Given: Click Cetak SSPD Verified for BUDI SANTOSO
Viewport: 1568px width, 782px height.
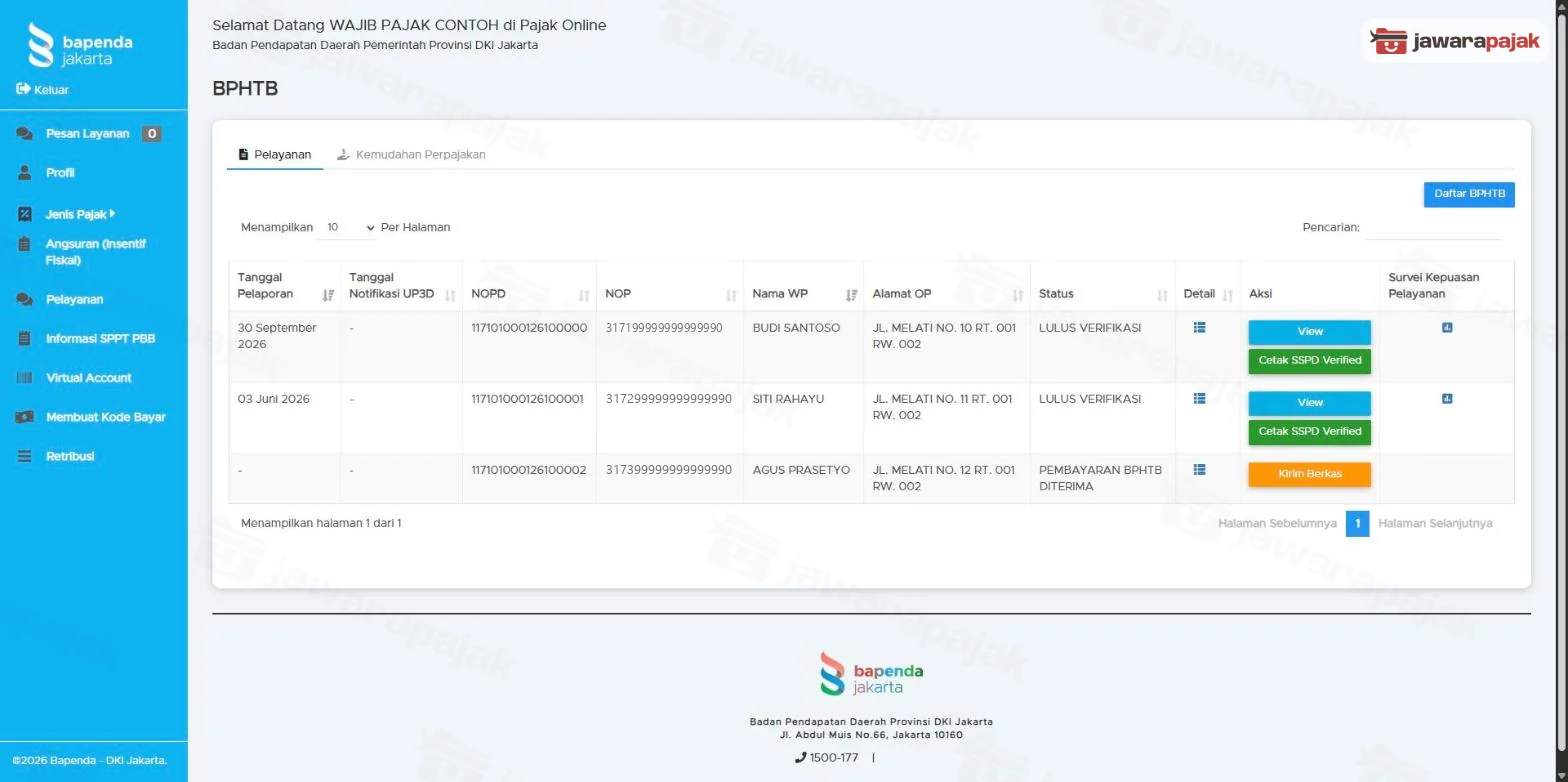Looking at the screenshot, I should coord(1309,361).
